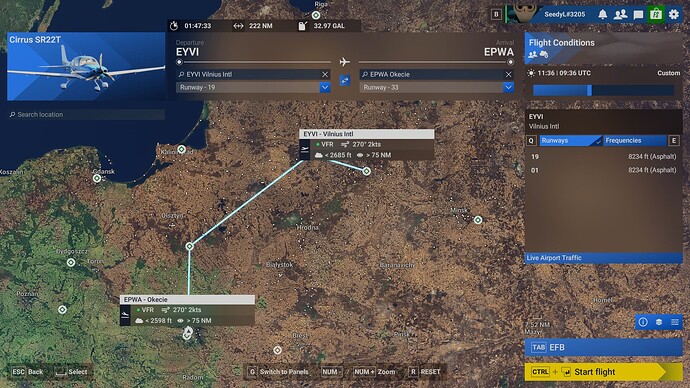The height and width of the screenshot is (388, 690).
Task: Click the Q previous-tab key icon
Action: pyautogui.click(x=531, y=141)
